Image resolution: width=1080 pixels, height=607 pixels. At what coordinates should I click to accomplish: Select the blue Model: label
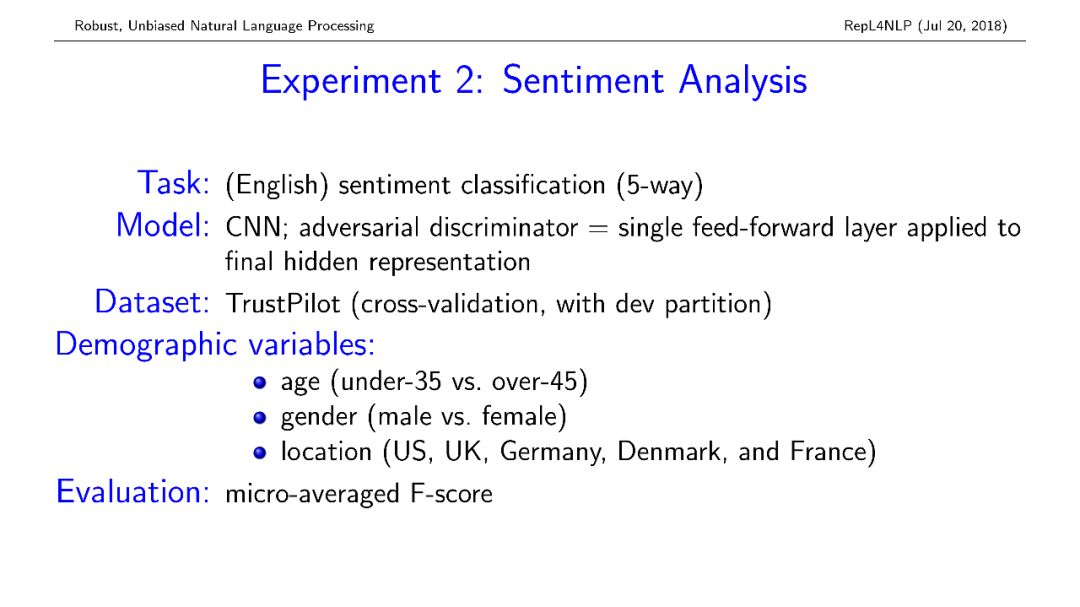163,225
